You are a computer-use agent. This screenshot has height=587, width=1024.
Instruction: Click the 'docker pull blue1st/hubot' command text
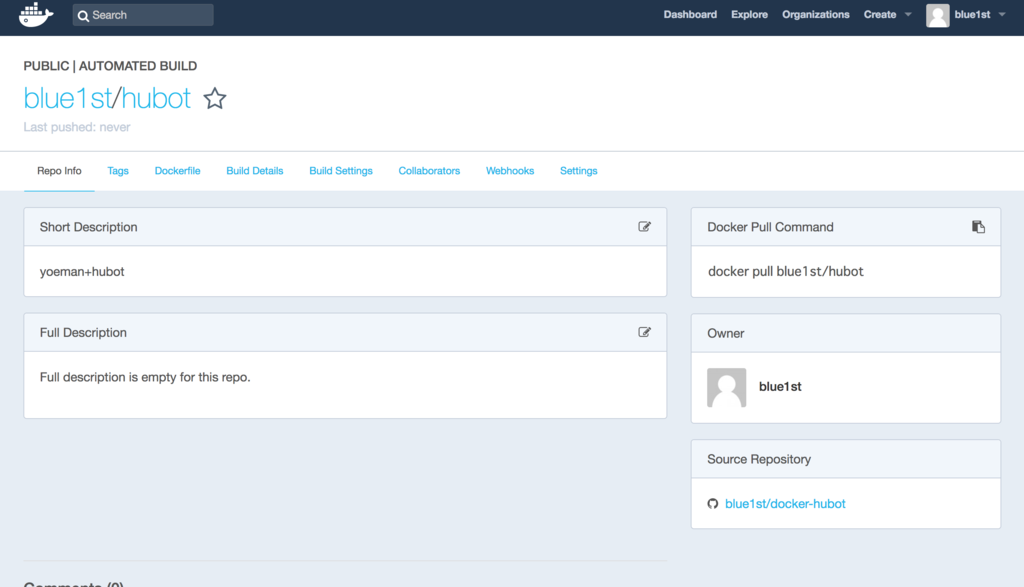click(x=786, y=271)
